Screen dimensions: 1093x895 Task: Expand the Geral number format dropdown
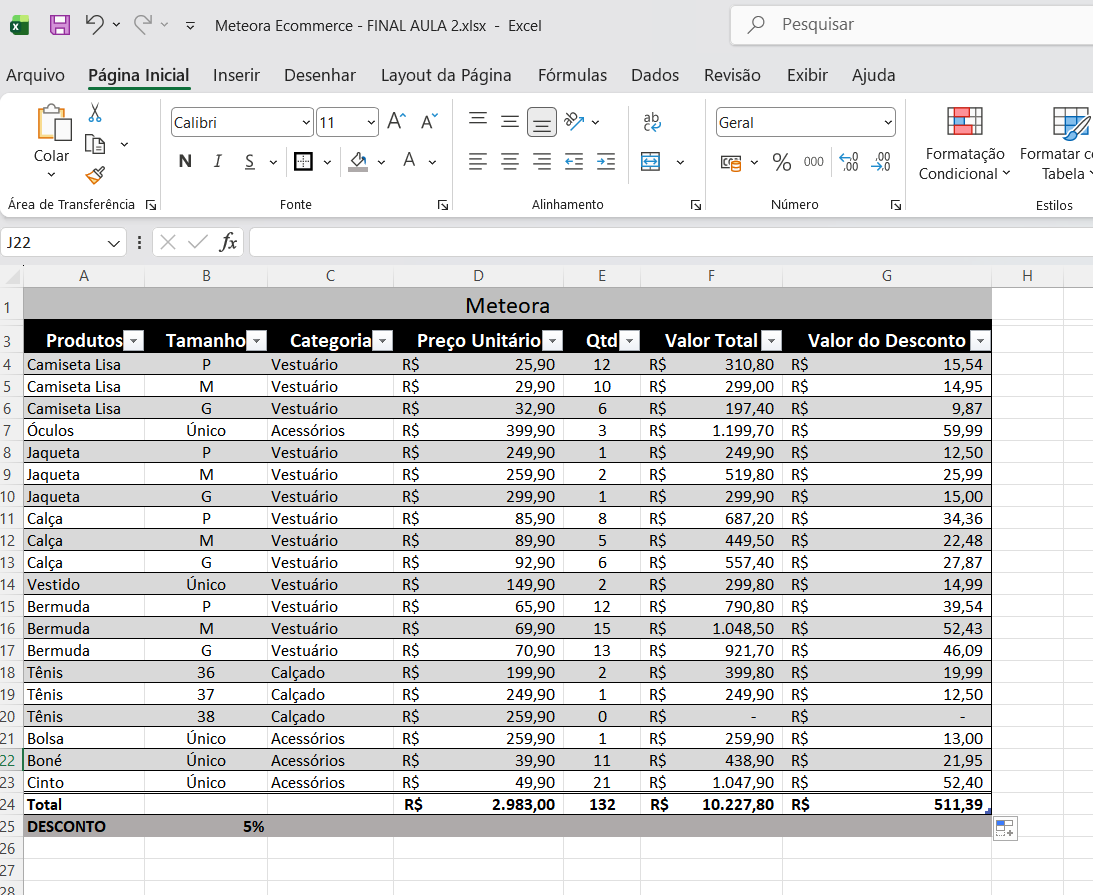(887, 123)
